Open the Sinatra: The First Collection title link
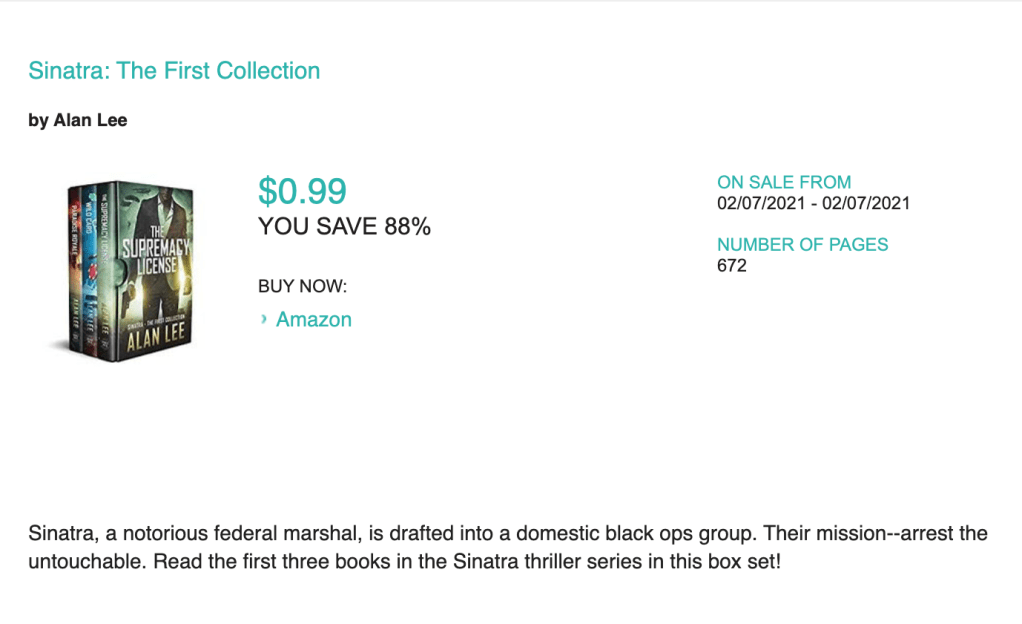This screenshot has height=624, width=1022. (174, 71)
